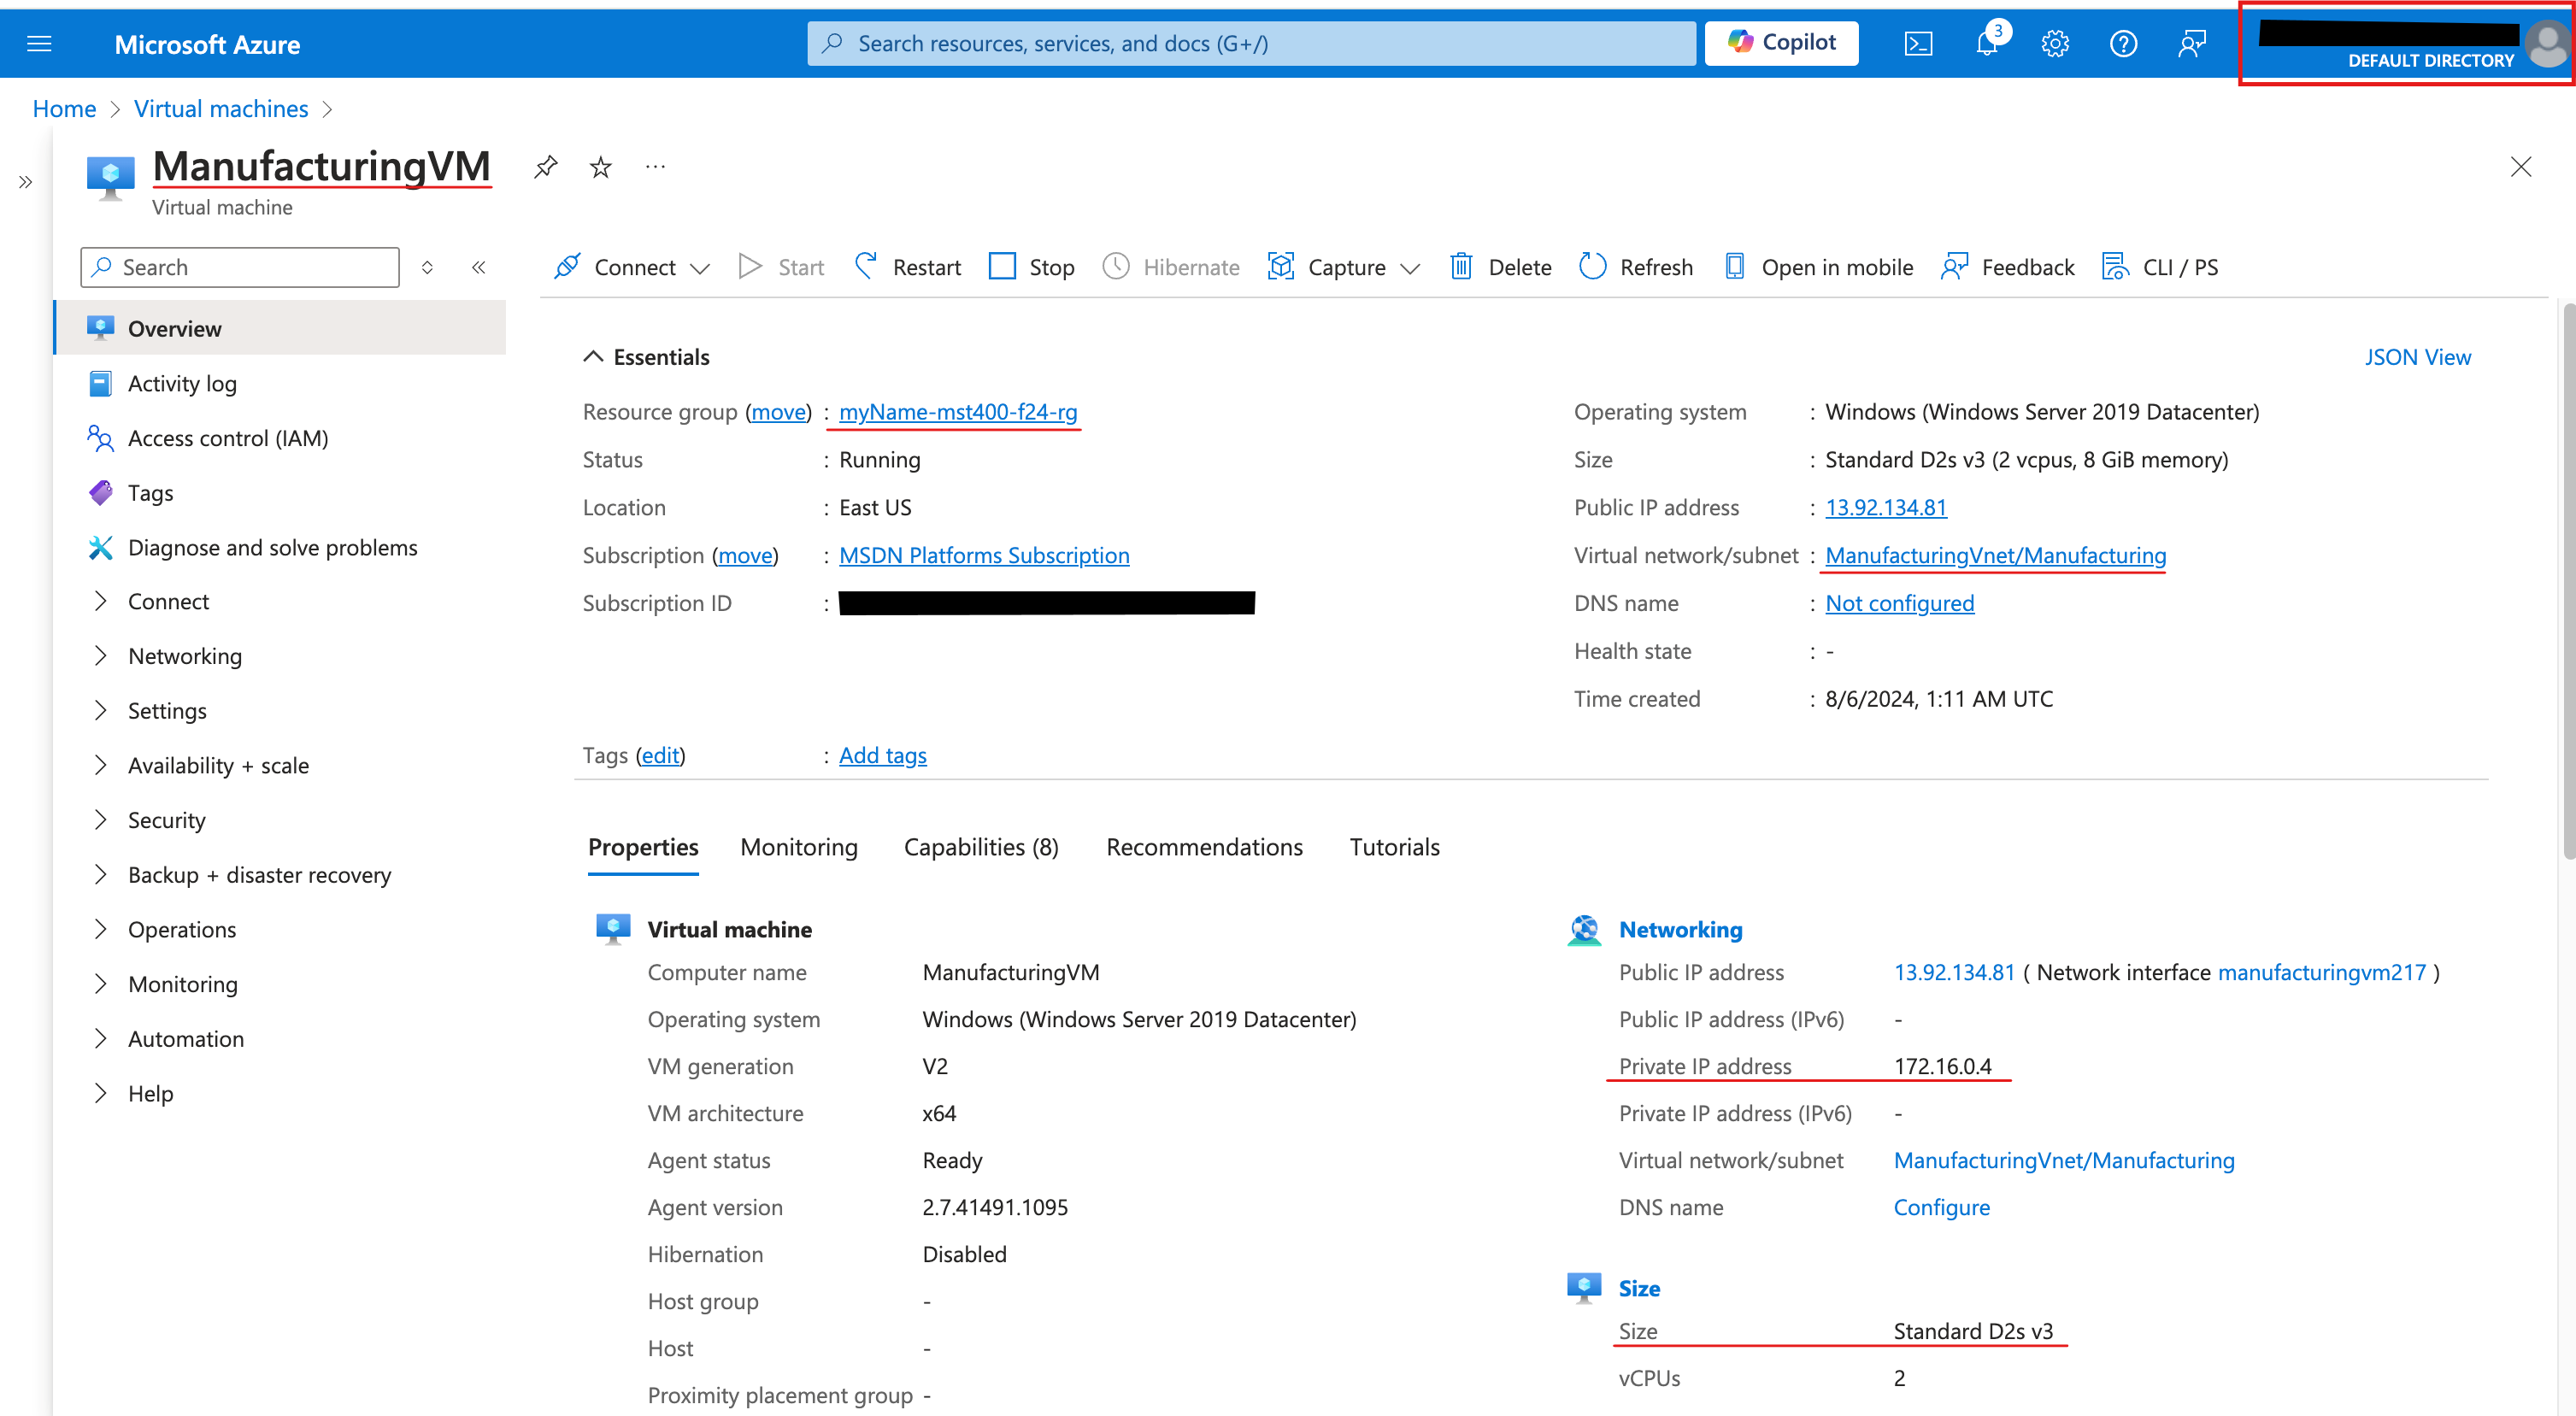Screen dimensions: 2576x1416
Task: Go to Virtual machines breadcrumb
Action: [x=221, y=108]
